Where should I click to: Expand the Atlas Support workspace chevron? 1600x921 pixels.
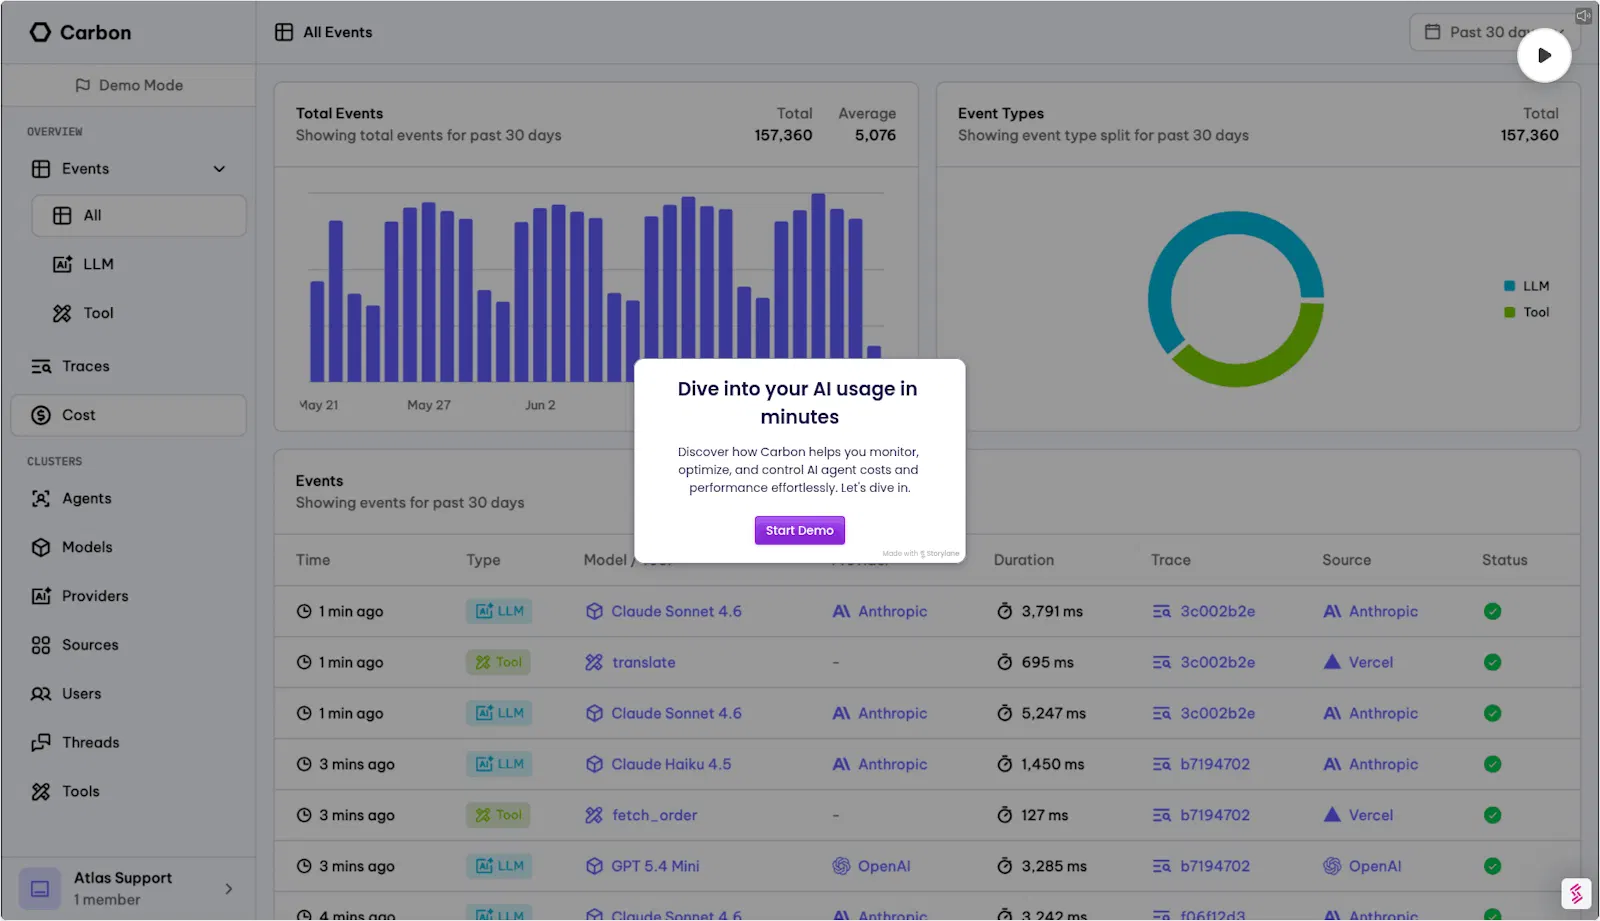click(229, 889)
